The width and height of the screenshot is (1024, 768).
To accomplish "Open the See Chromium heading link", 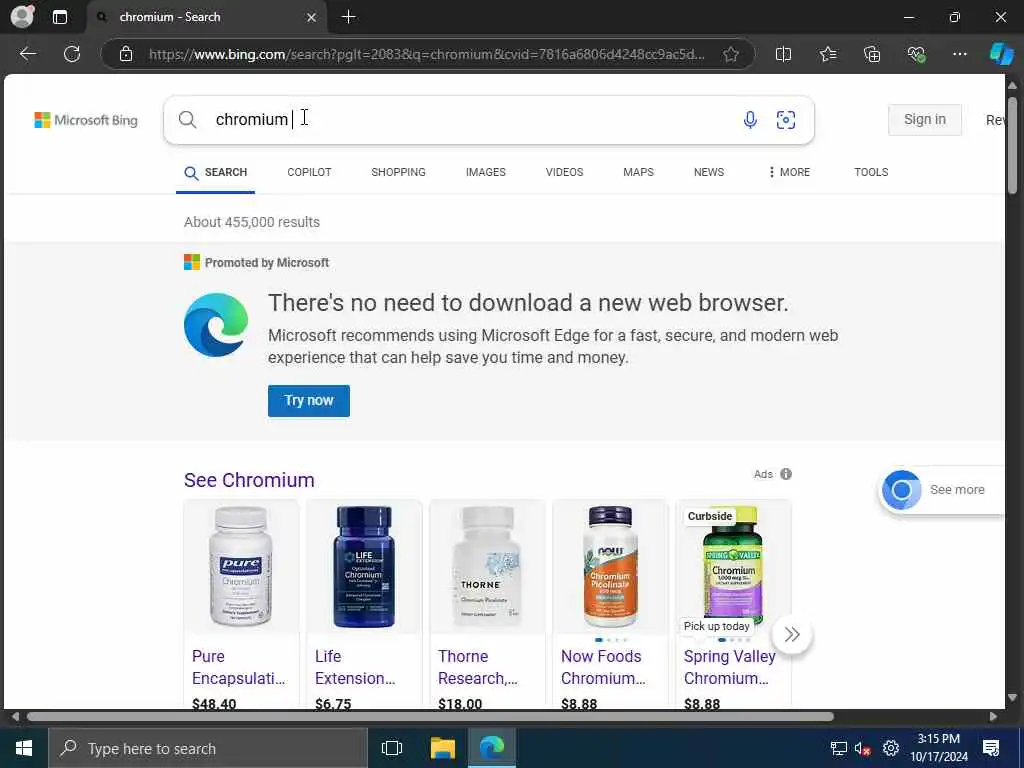I will [x=249, y=480].
